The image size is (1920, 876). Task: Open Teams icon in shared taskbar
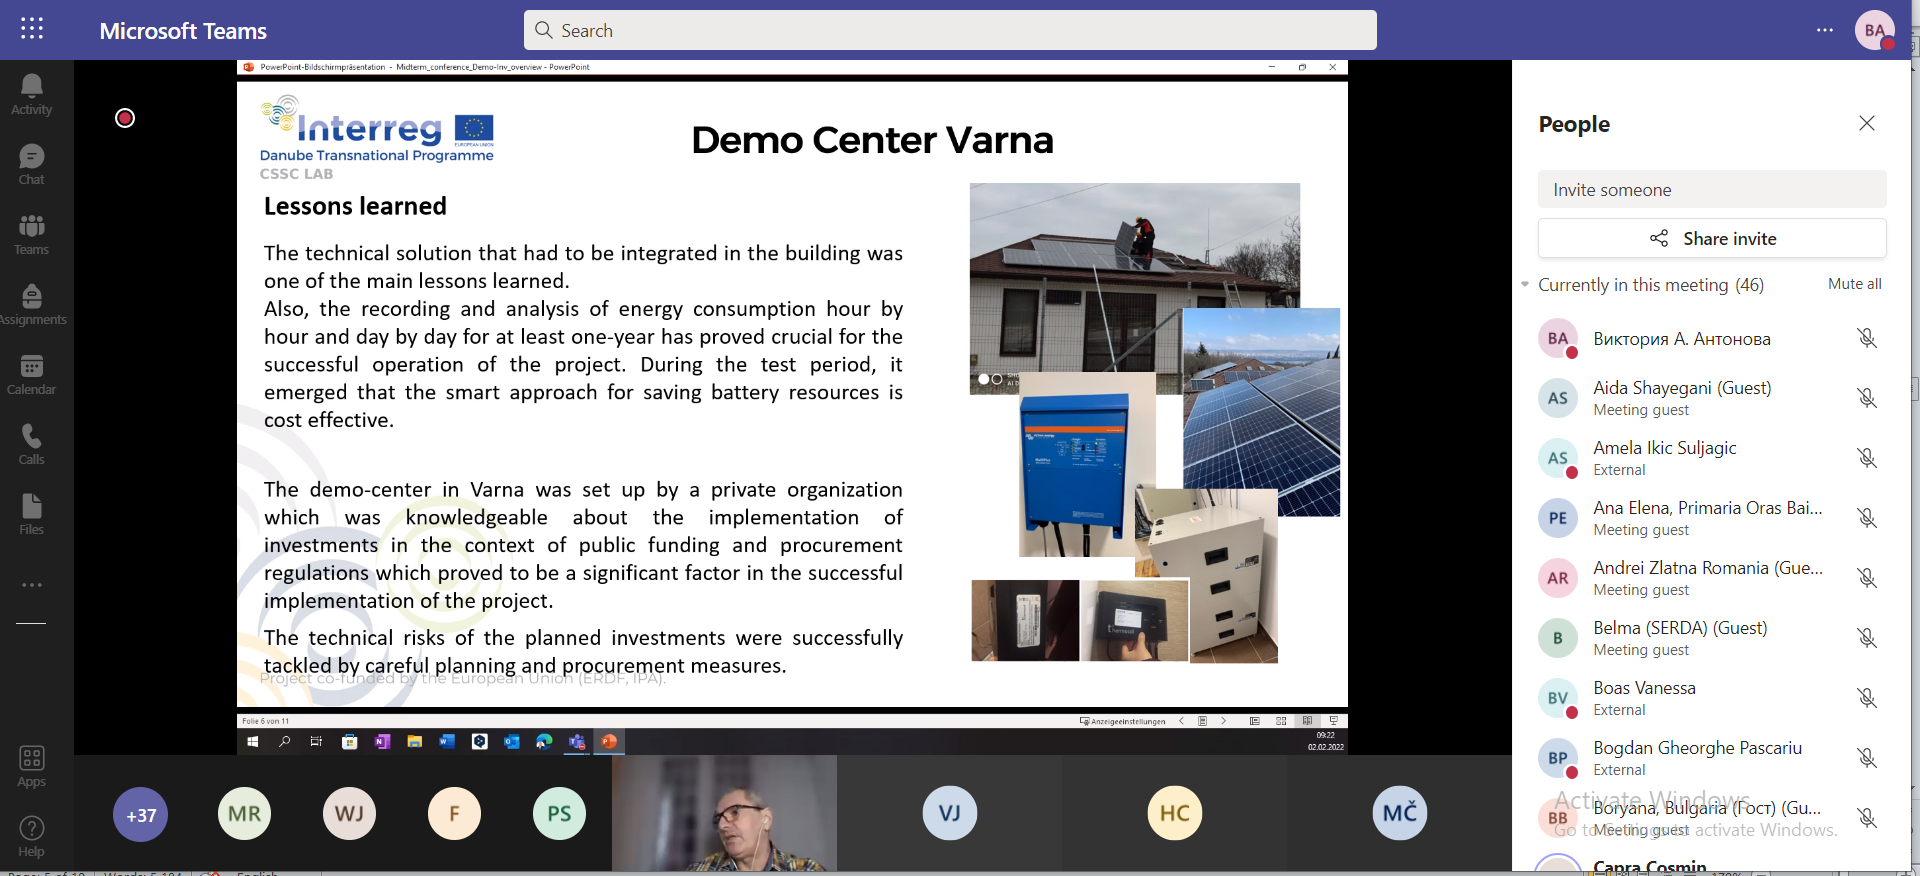click(577, 741)
